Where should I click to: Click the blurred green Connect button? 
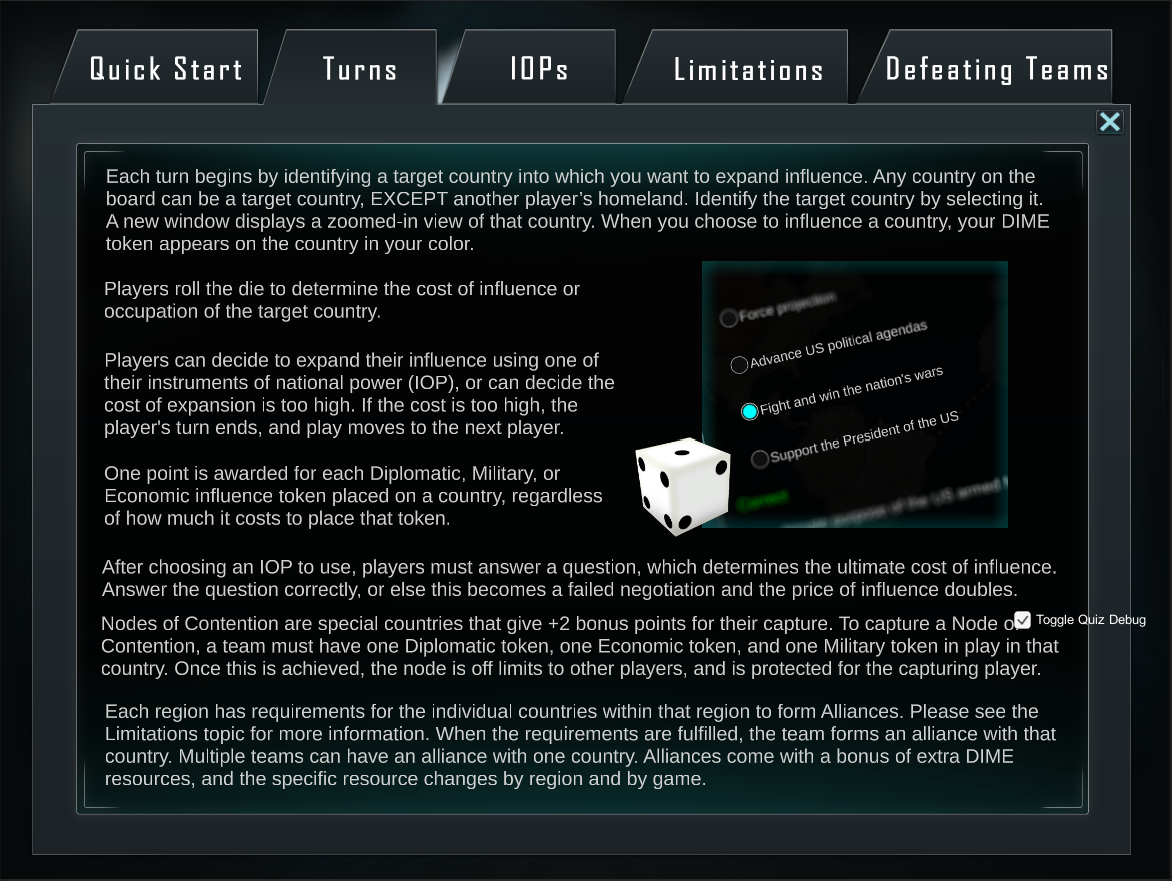762,500
